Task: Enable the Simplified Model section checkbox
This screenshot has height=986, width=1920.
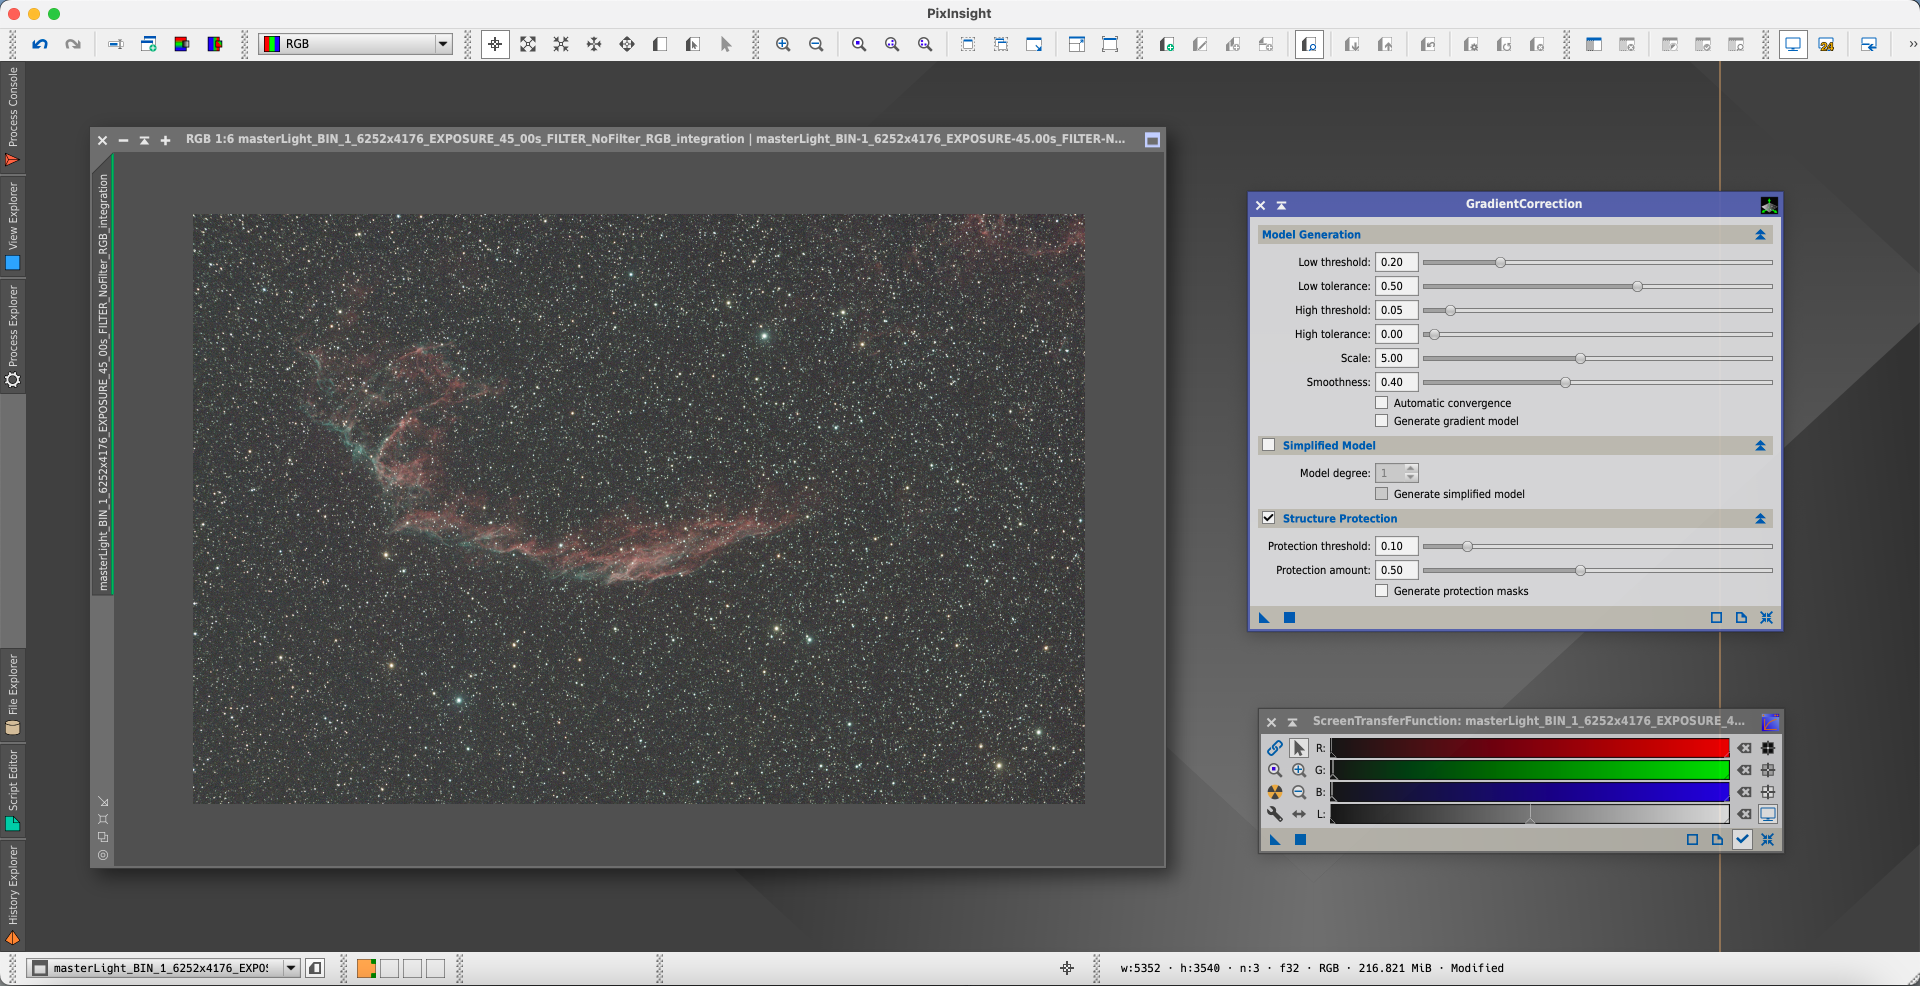Action: pos(1269,445)
